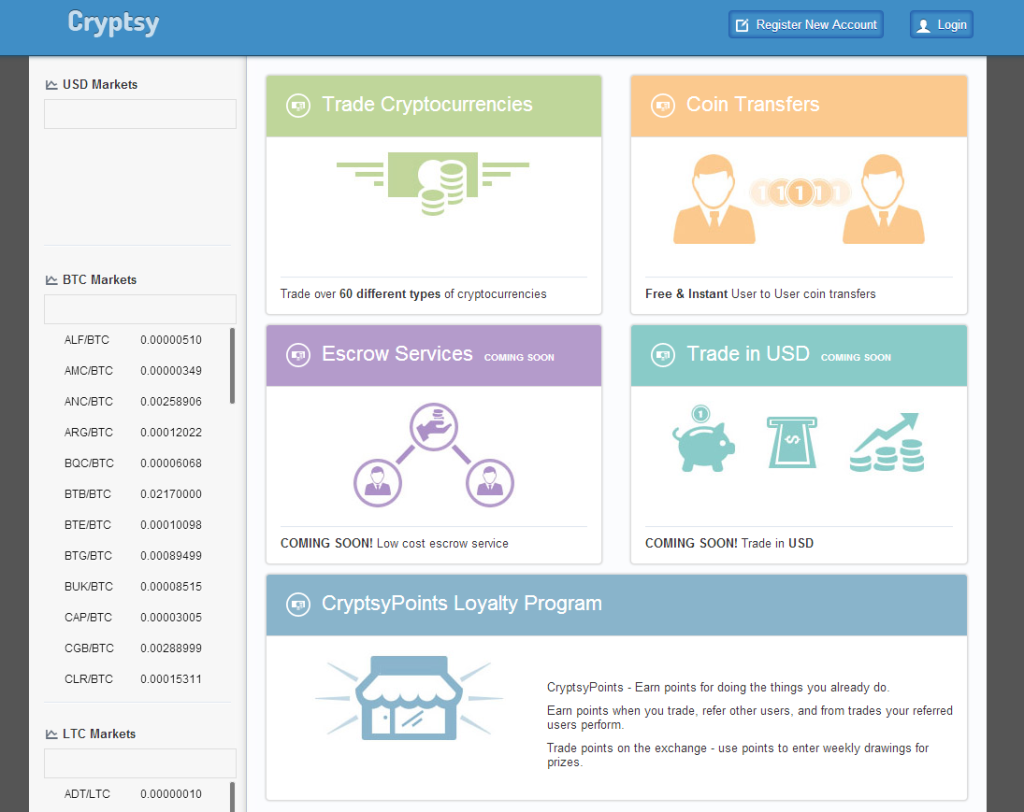The width and height of the screenshot is (1024, 812).
Task: Click the user icon in Login button
Action: pyautogui.click(x=923, y=25)
